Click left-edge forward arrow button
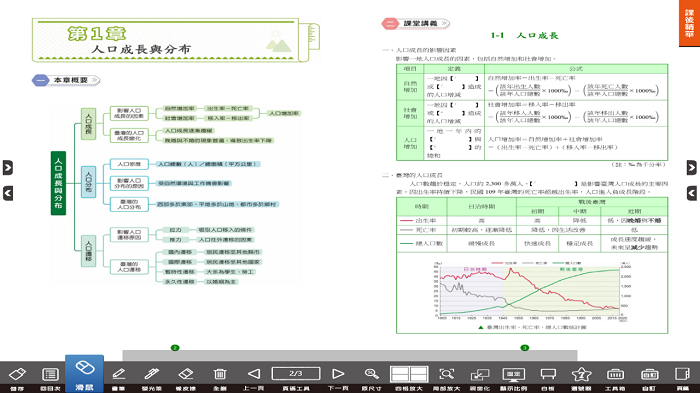700x393 pixels. (x=8, y=167)
